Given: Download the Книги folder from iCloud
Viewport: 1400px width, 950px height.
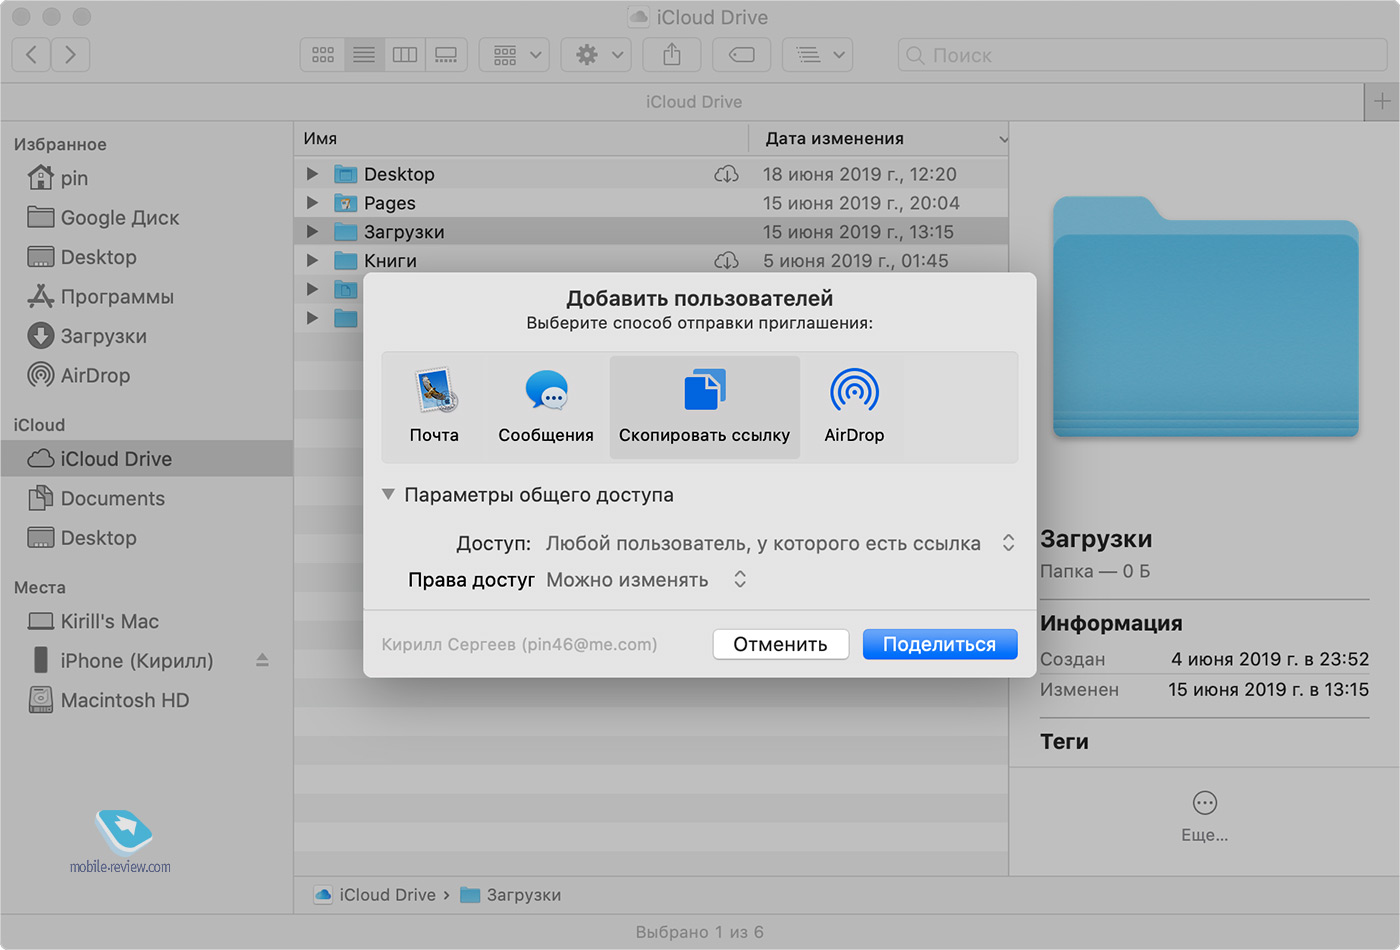Looking at the screenshot, I should 726,261.
